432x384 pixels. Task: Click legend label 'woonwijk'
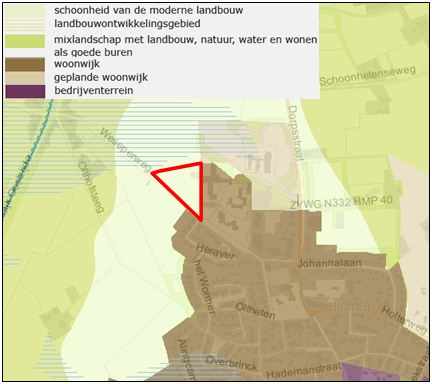click(77, 64)
